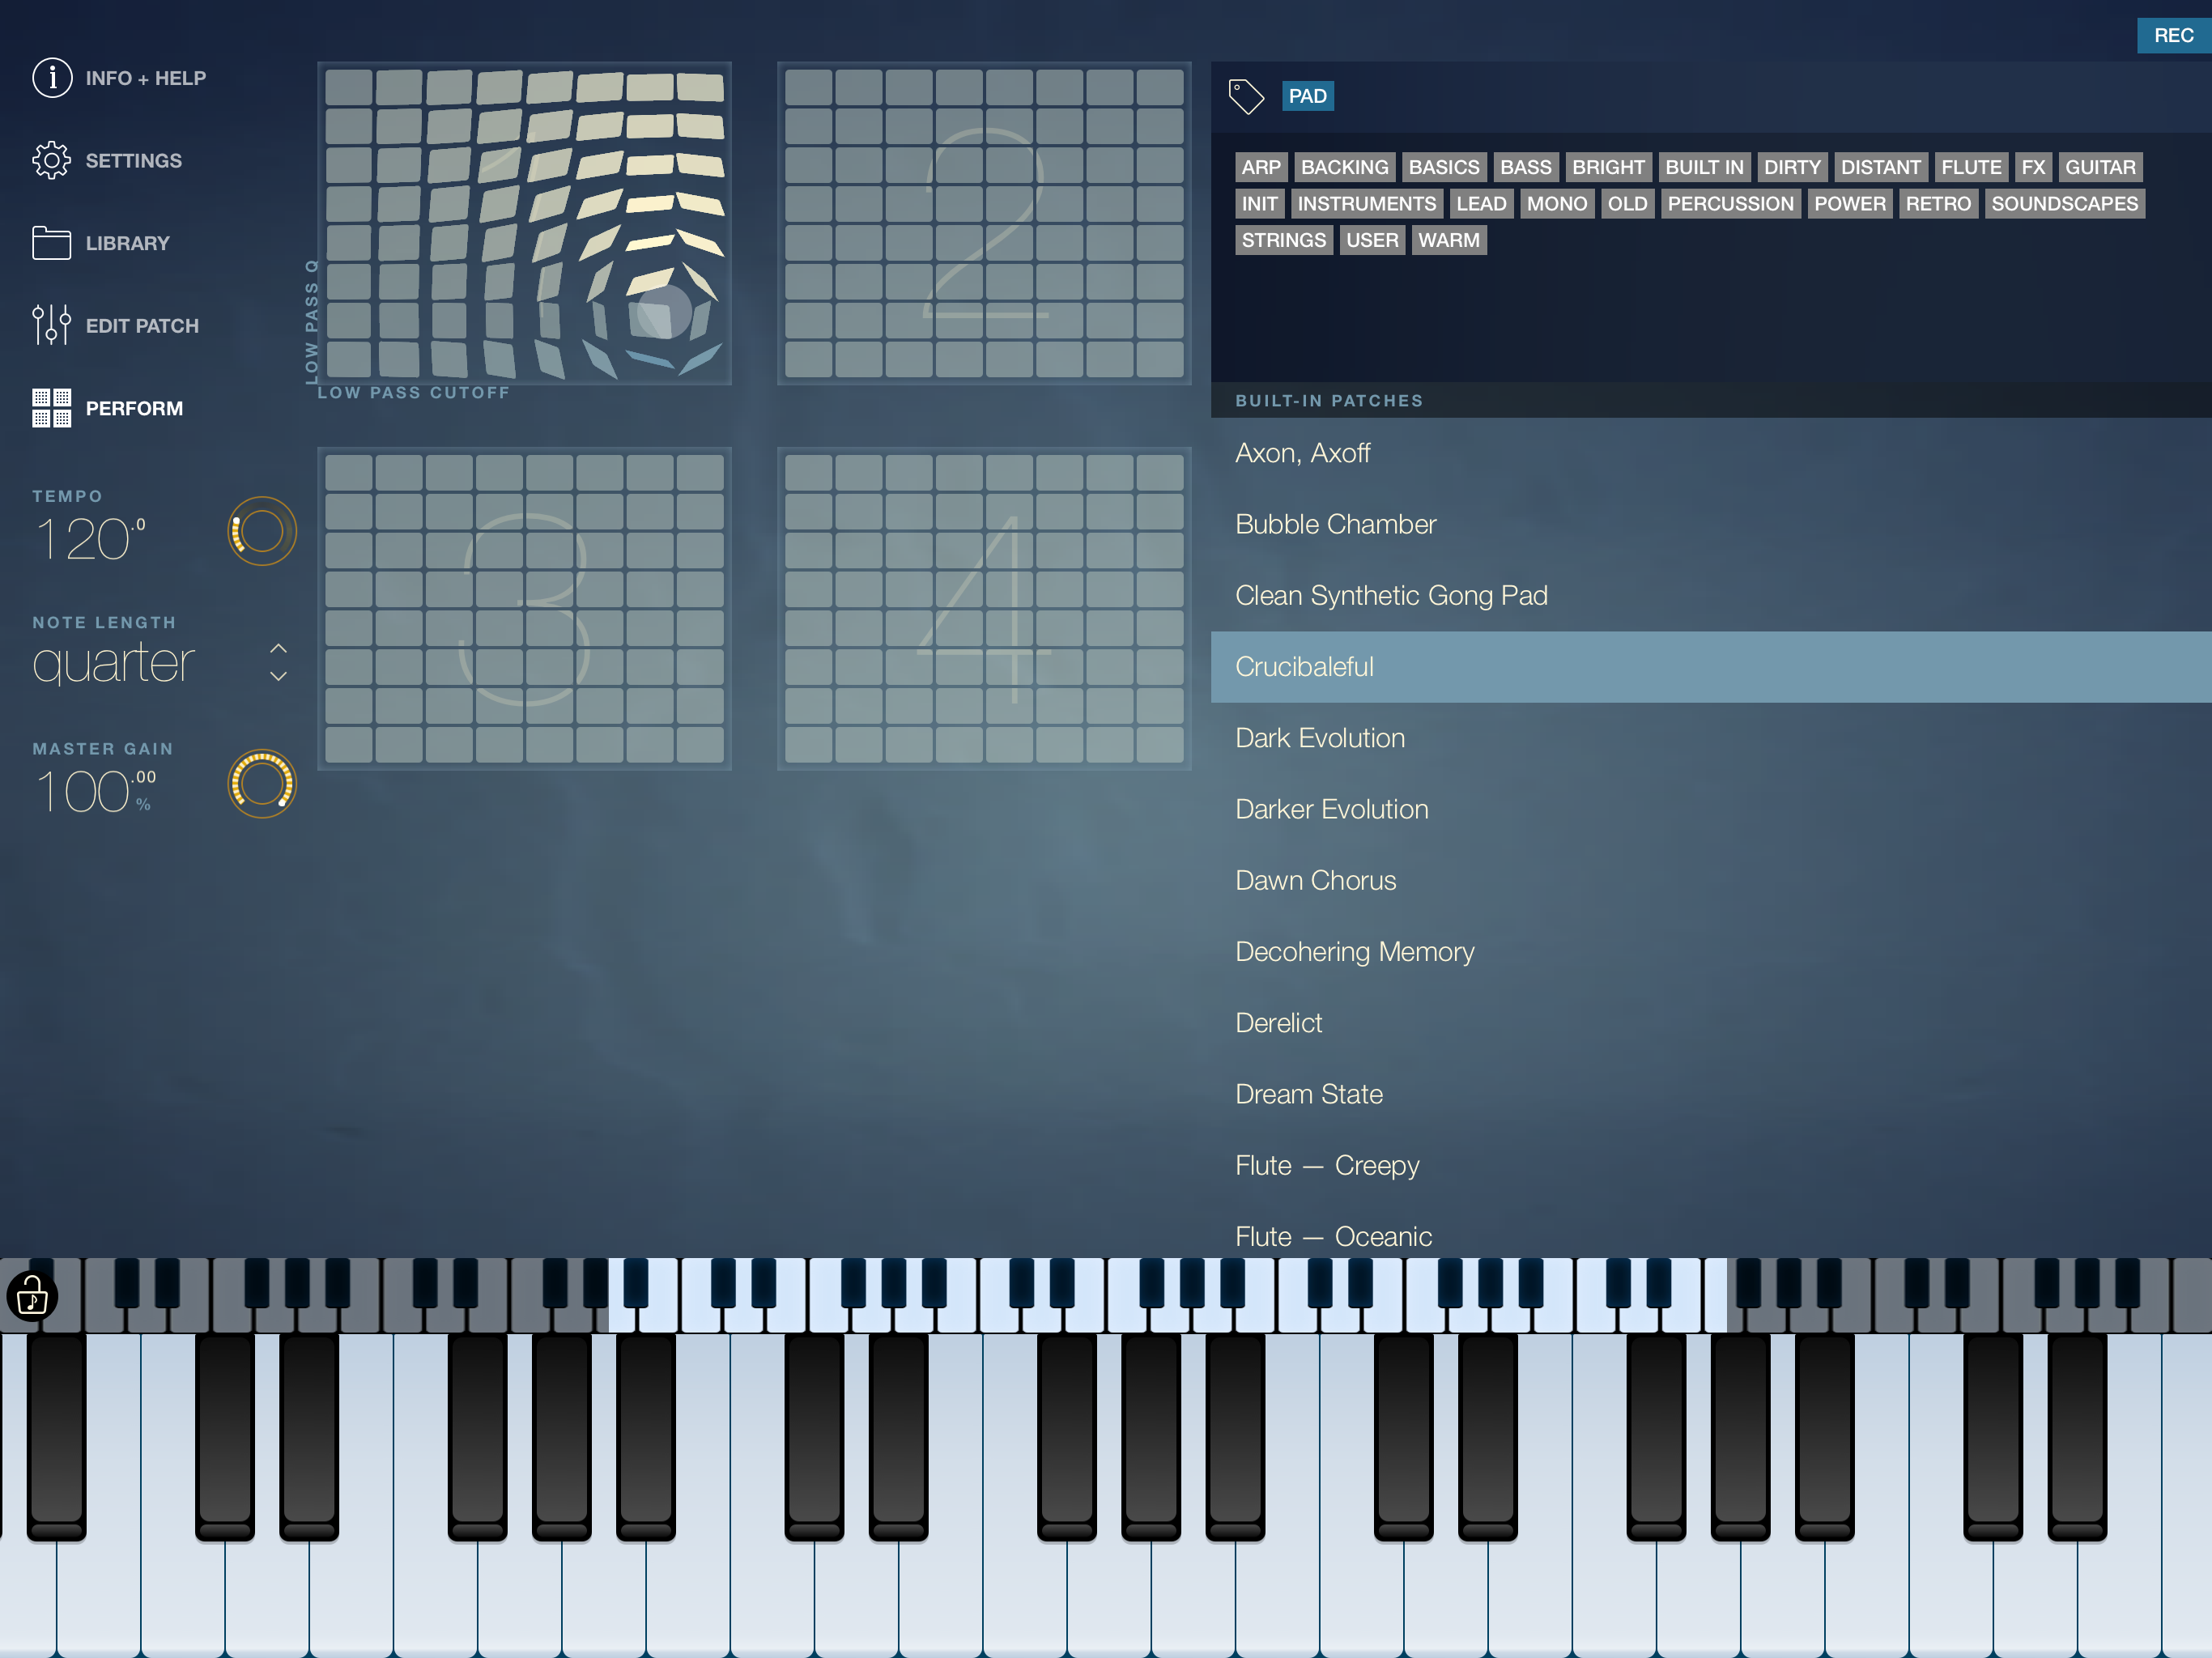Open Settings with the gear icon

pos(52,160)
